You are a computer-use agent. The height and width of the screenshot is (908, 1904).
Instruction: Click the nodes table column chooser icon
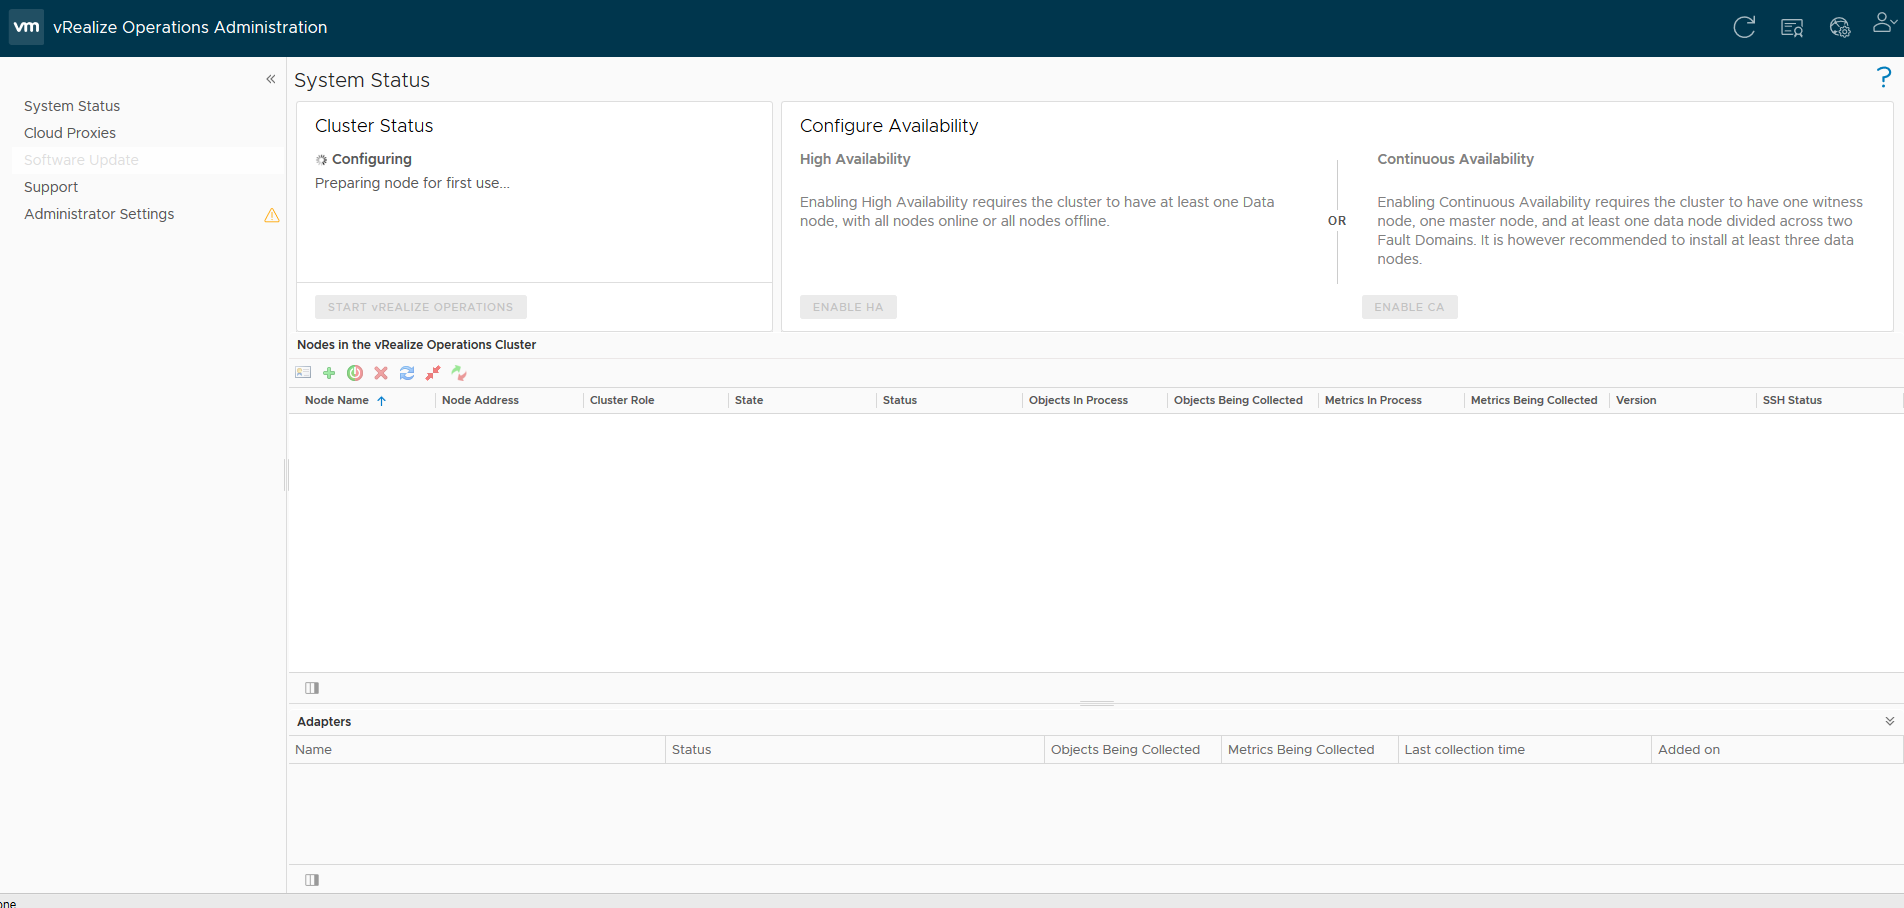click(312, 688)
